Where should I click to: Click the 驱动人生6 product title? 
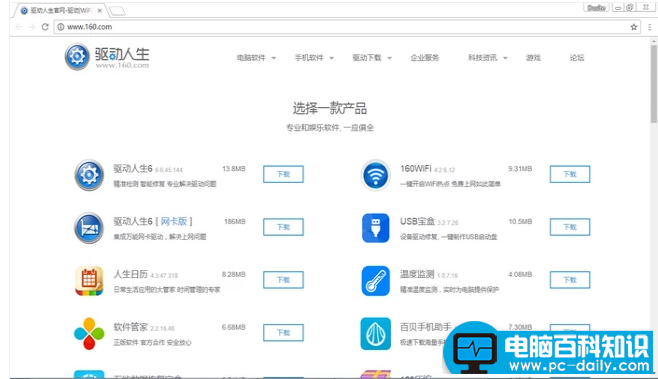click(133, 169)
